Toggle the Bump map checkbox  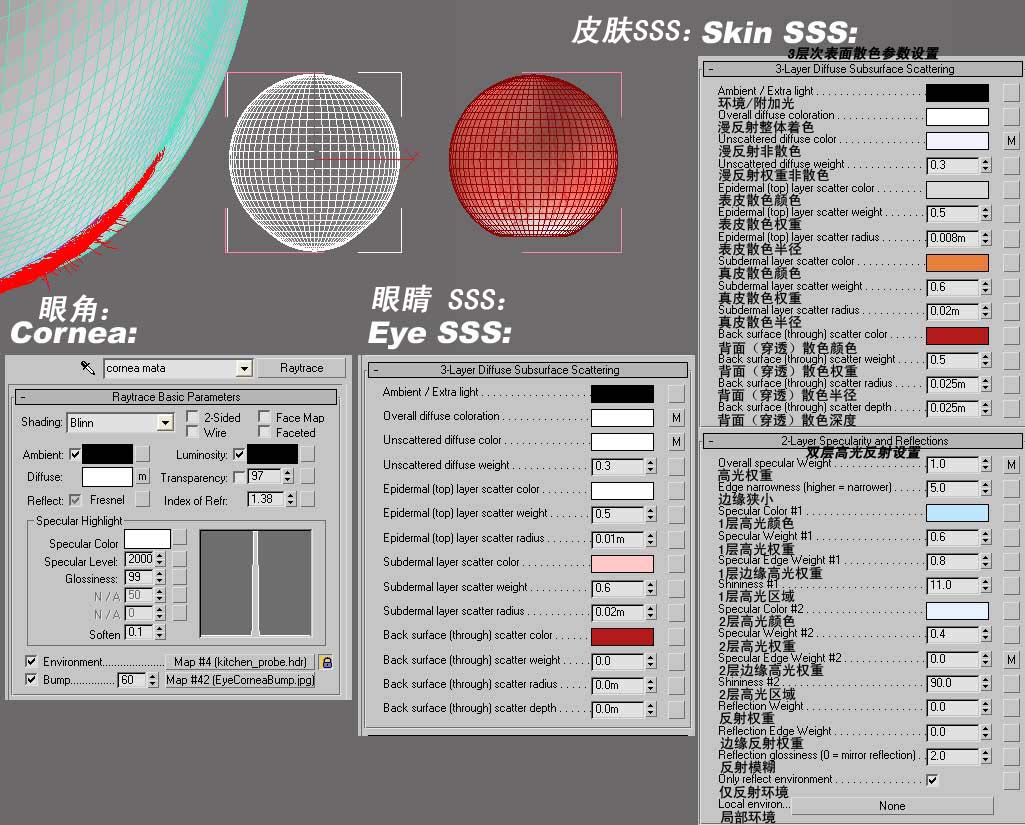[x=31, y=679]
